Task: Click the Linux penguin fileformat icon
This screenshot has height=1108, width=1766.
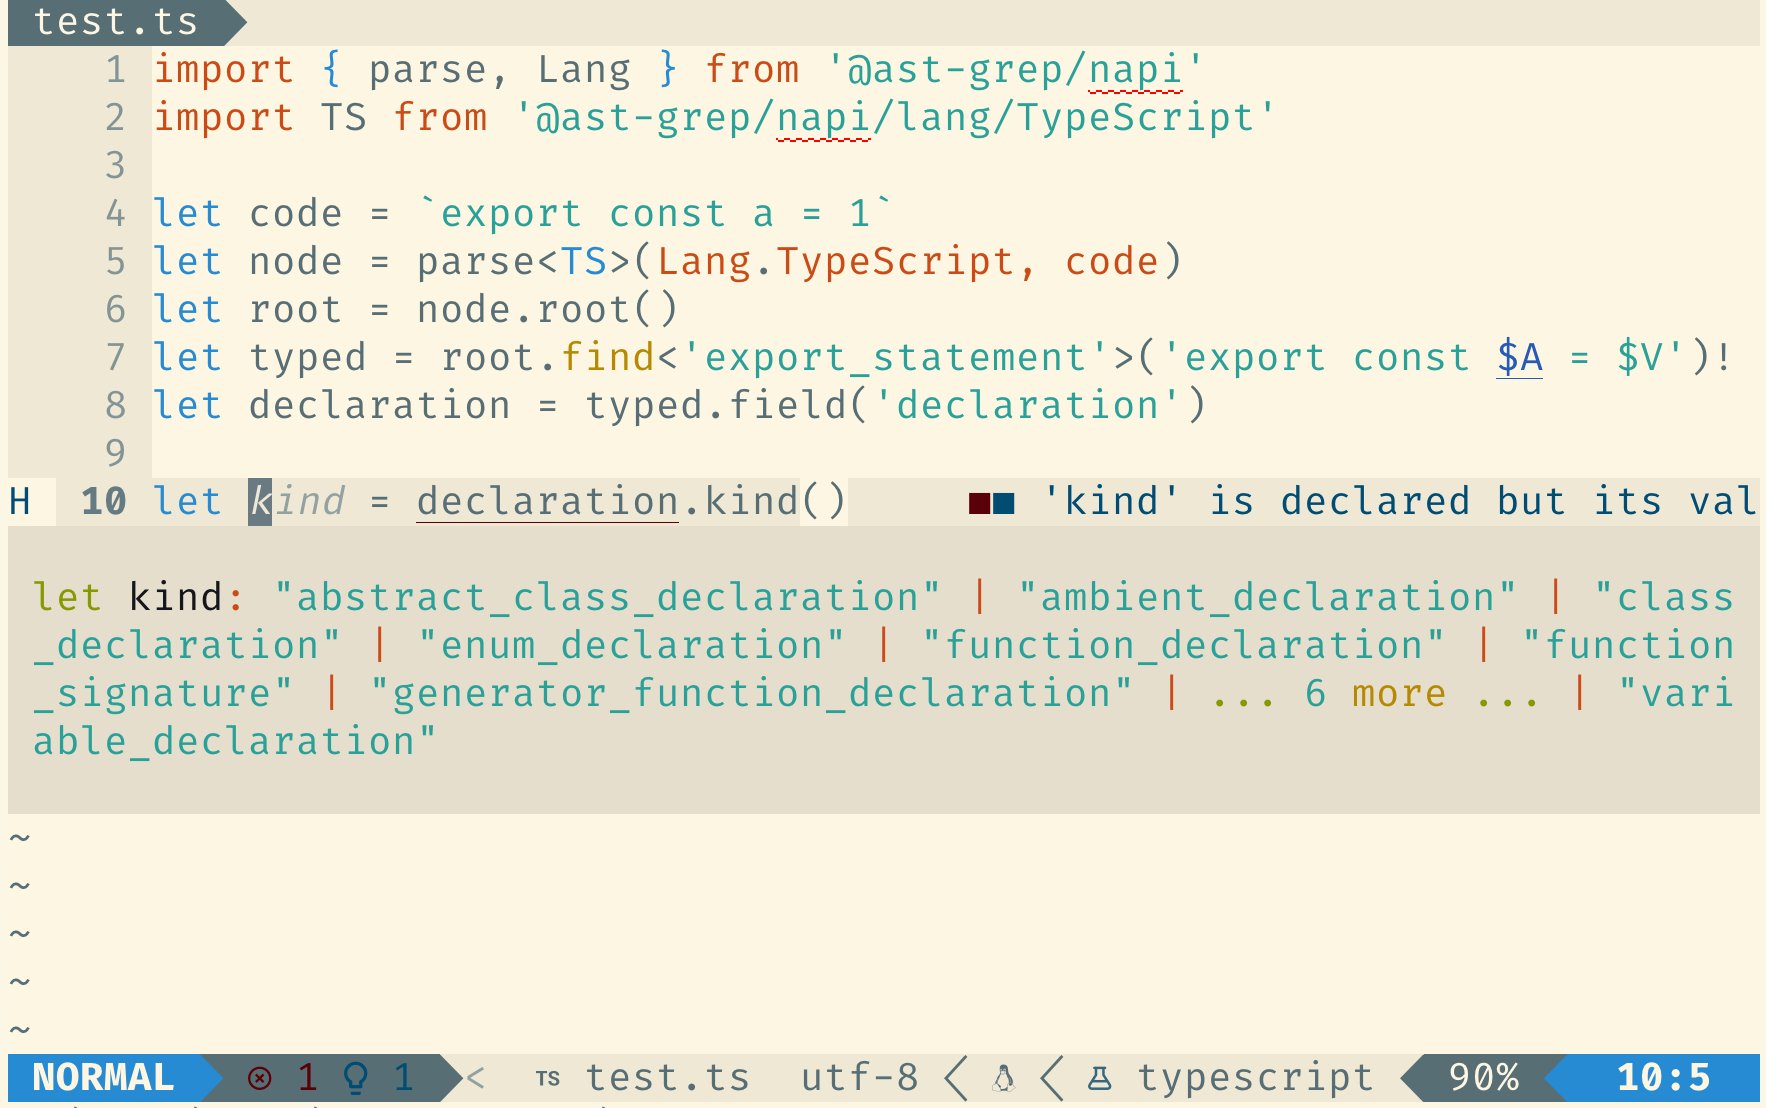Action: (1004, 1078)
